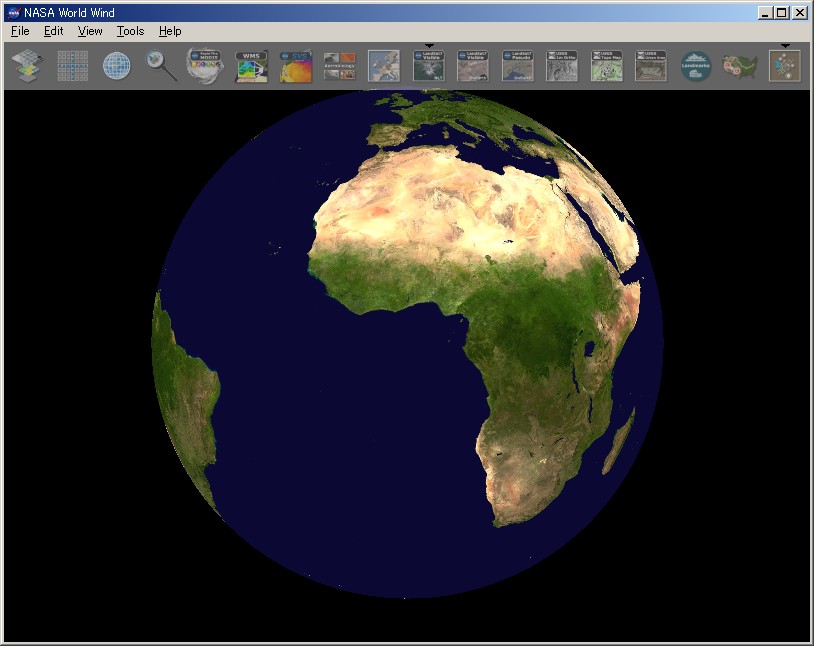Click the Europe imagery thumbnail icon
Viewport: 814px width, 646px height.
385,65
